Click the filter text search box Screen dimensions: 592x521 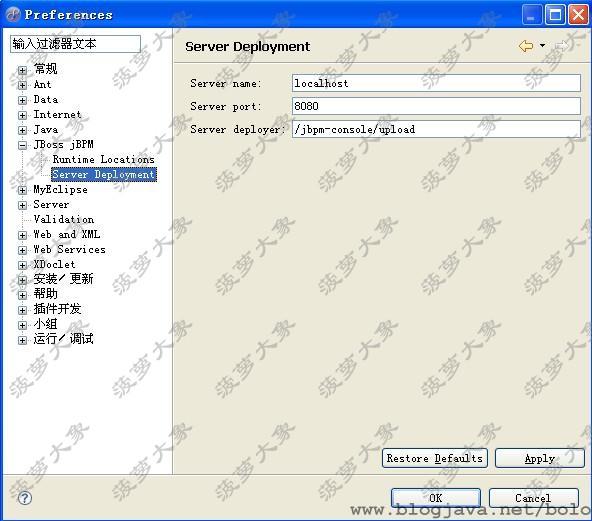tap(75, 44)
